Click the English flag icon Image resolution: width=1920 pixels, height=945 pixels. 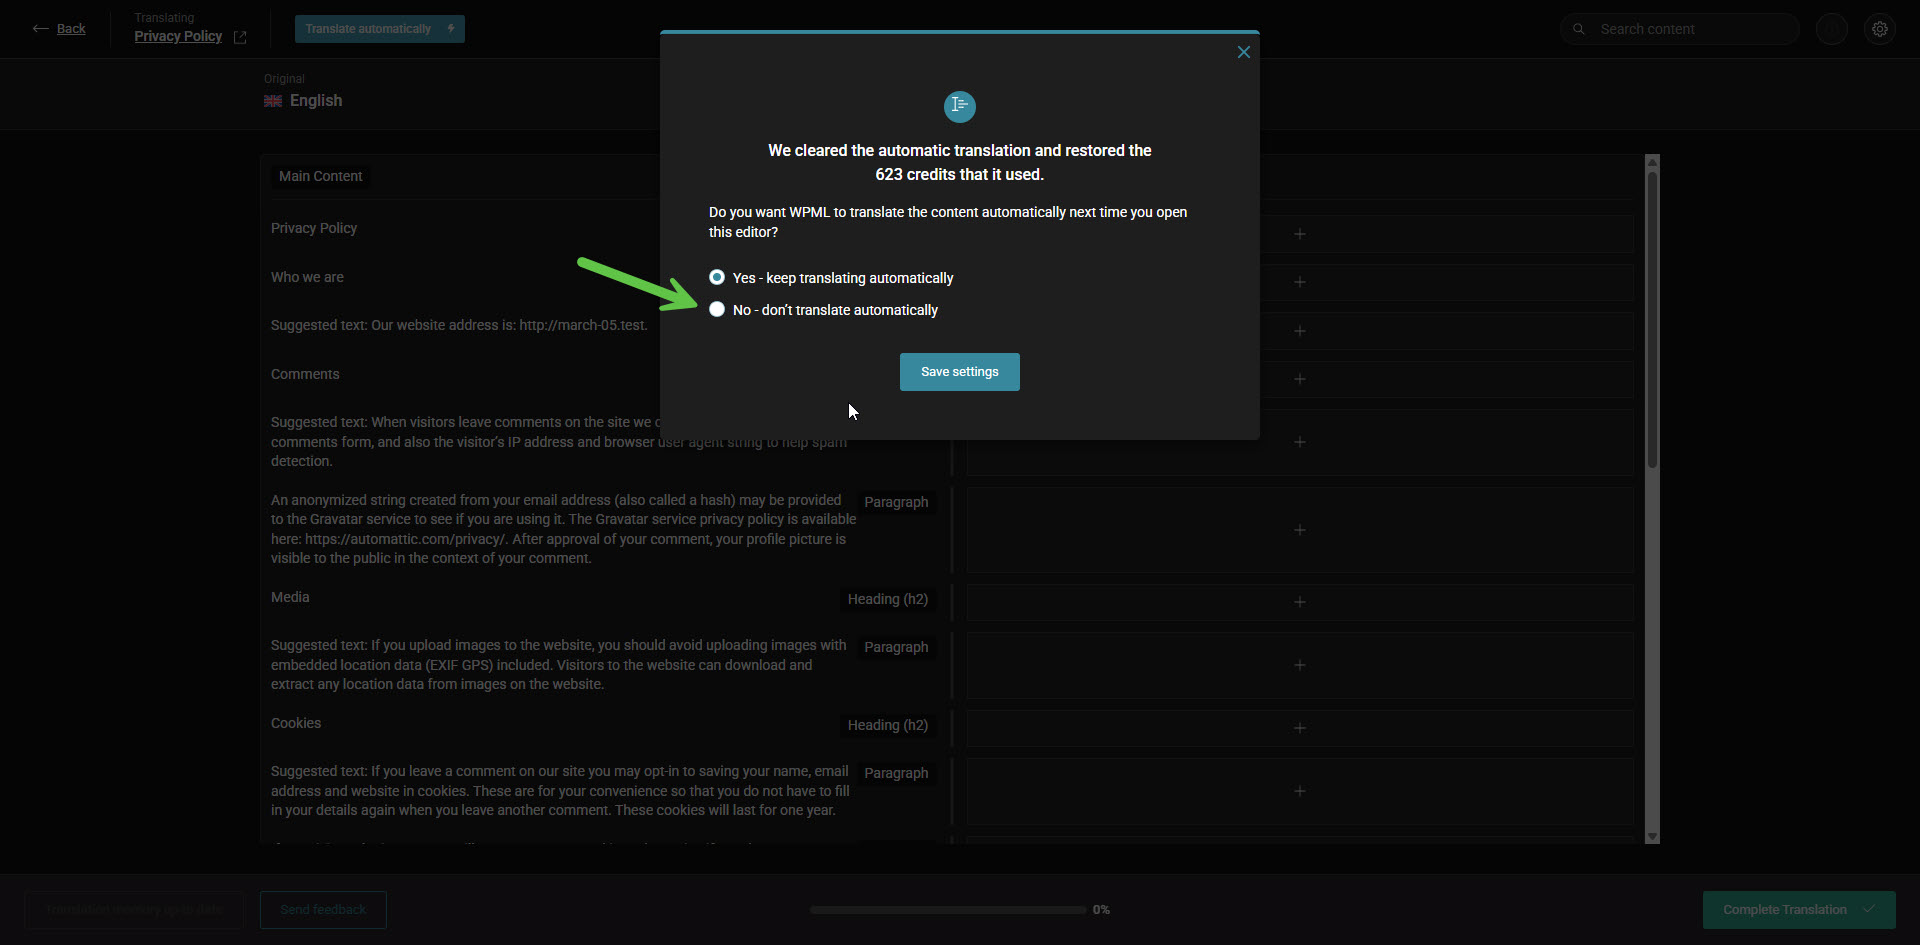click(272, 101)
